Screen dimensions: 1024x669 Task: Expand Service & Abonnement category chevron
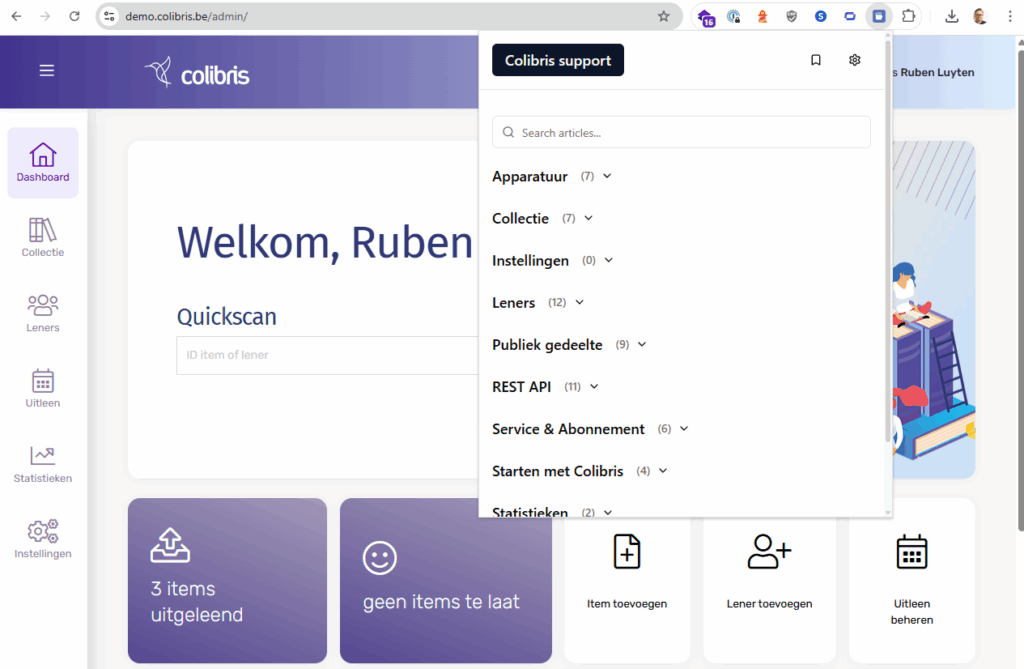click(x=684, y=429)
